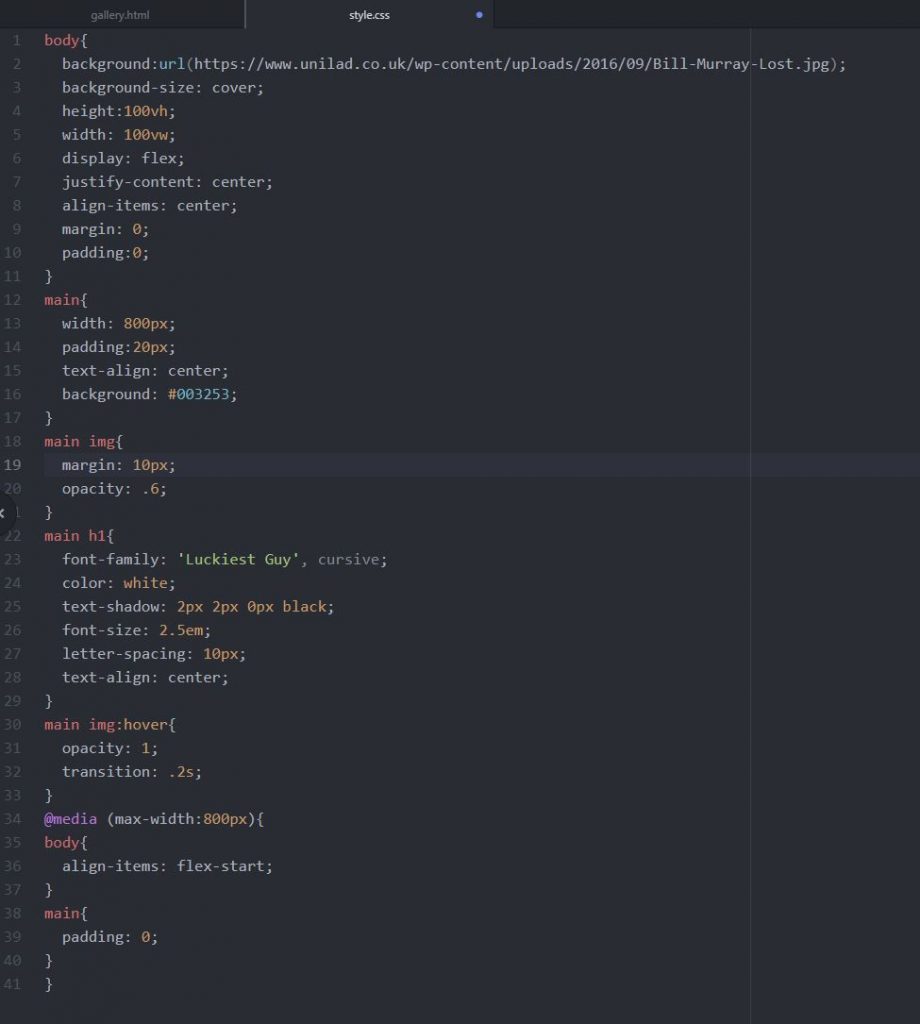Click the 'padding: 0;' line on line 39
Image resolution: width=920 pixels, height=1024 pixels.
click(x=110, y=937)
